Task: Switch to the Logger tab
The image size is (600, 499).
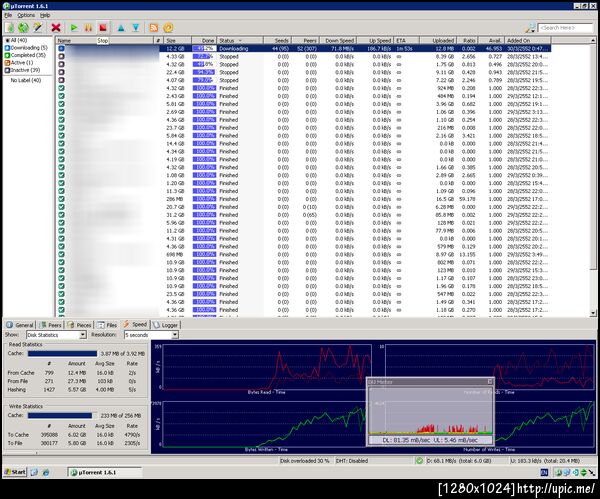Action: click(165, 325)
